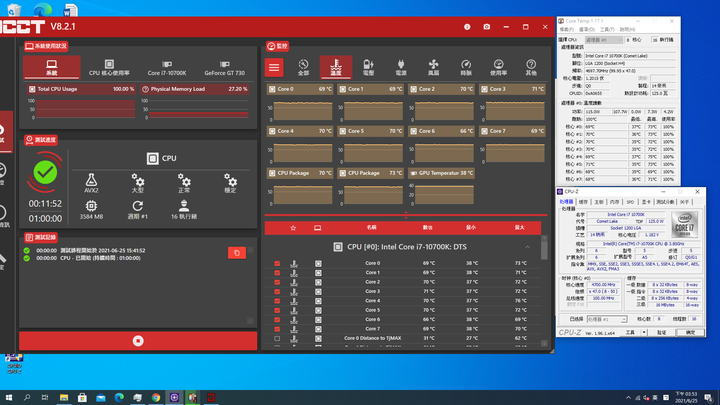
Task: Click the OK button in CPU-Z
Action: (690, 332)
